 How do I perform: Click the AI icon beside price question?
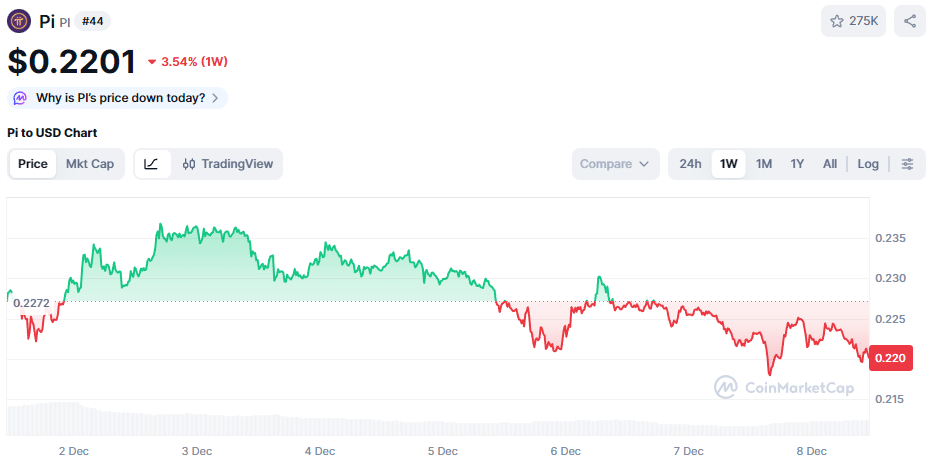[20, 98]
